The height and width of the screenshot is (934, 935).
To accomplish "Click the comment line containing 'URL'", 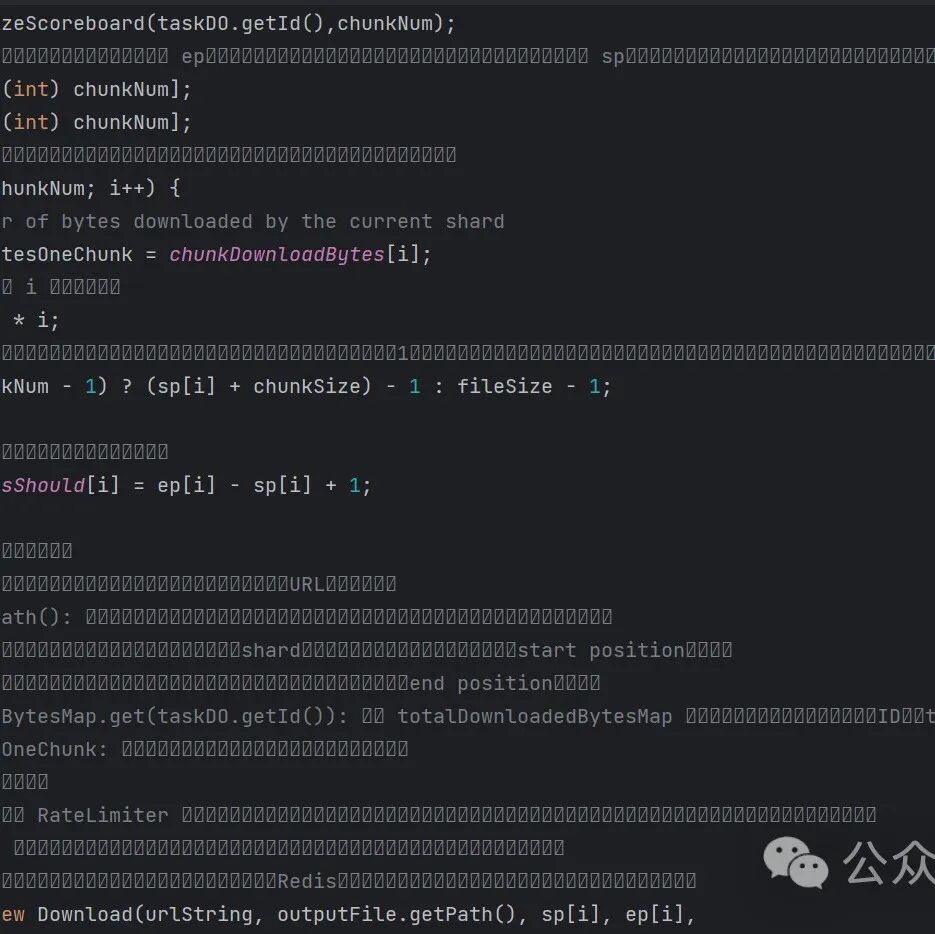I will tap(199, 583).
